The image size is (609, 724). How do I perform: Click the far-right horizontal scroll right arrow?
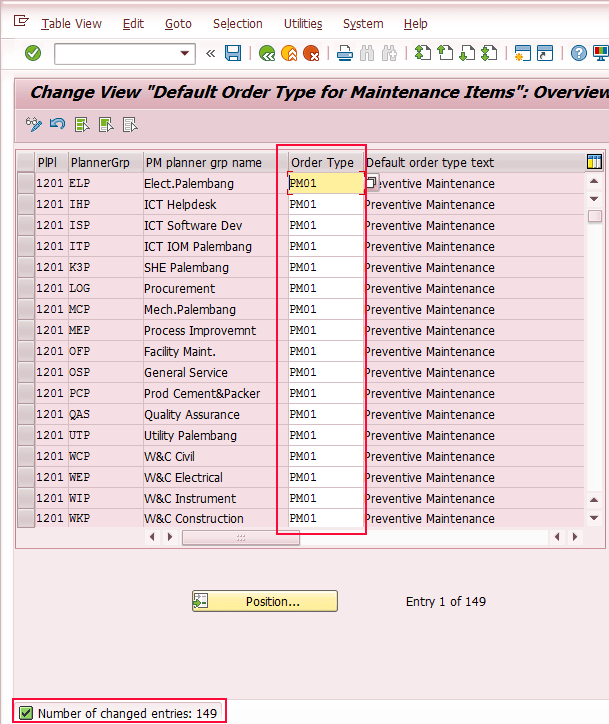pyautogui.click(x=575, y=537)
